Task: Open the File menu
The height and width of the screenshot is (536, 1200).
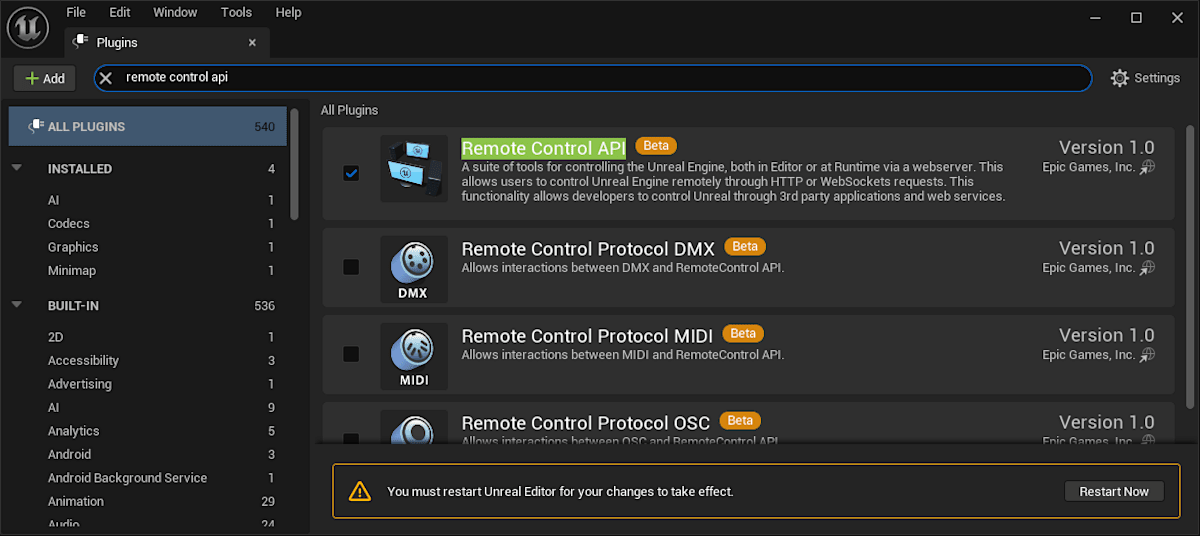Action: point(76,12)
